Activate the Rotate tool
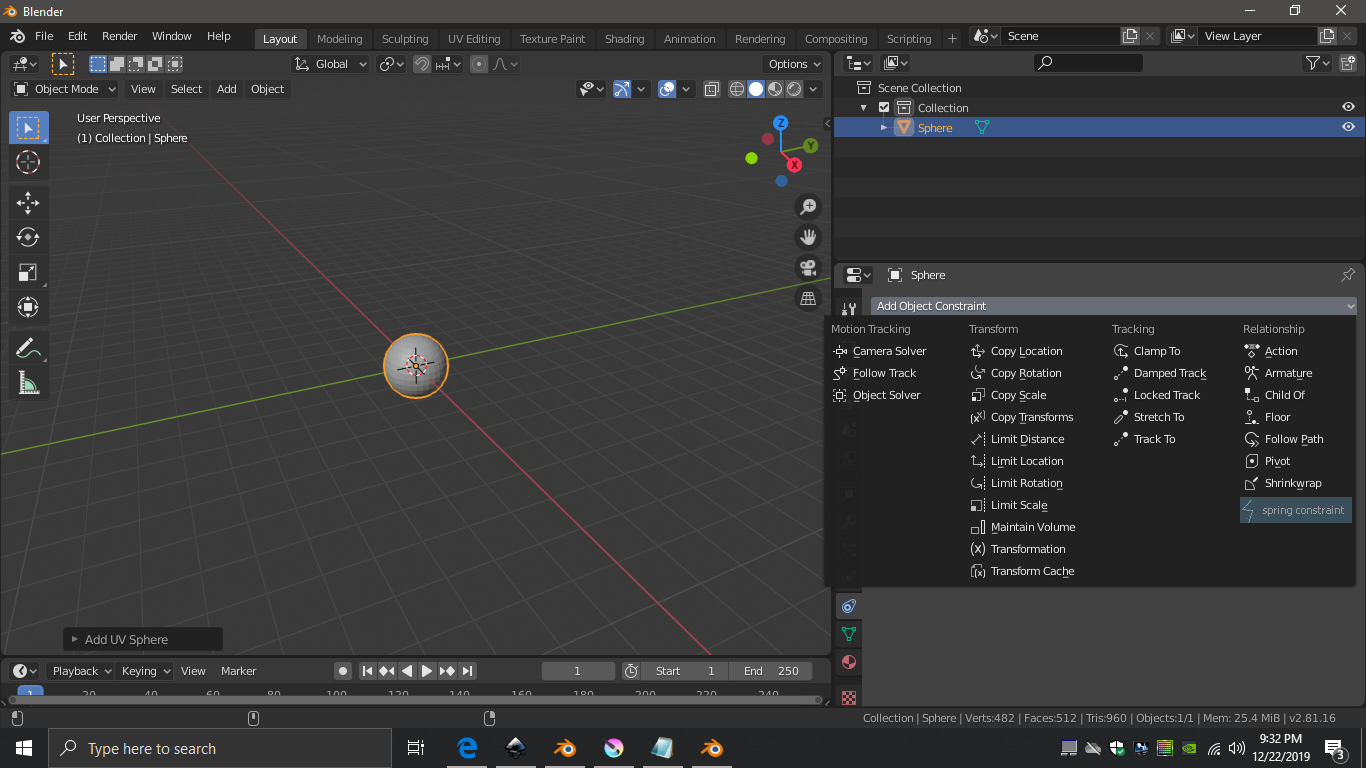Viewport: 1366px width, 768px height. 28,237
